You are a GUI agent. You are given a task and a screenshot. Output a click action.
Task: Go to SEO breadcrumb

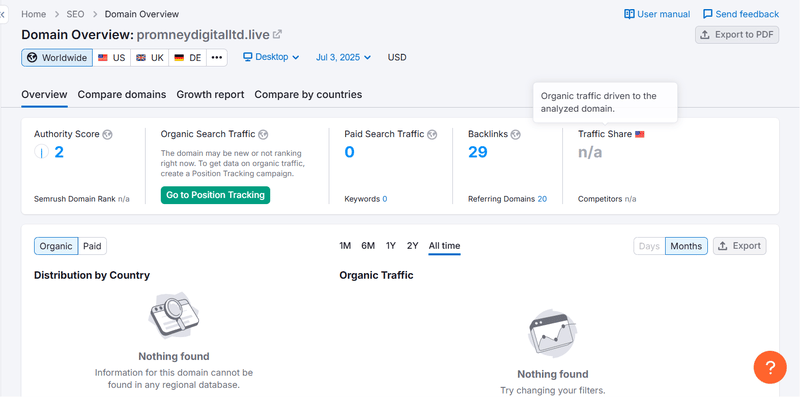[x=76, y=14]
